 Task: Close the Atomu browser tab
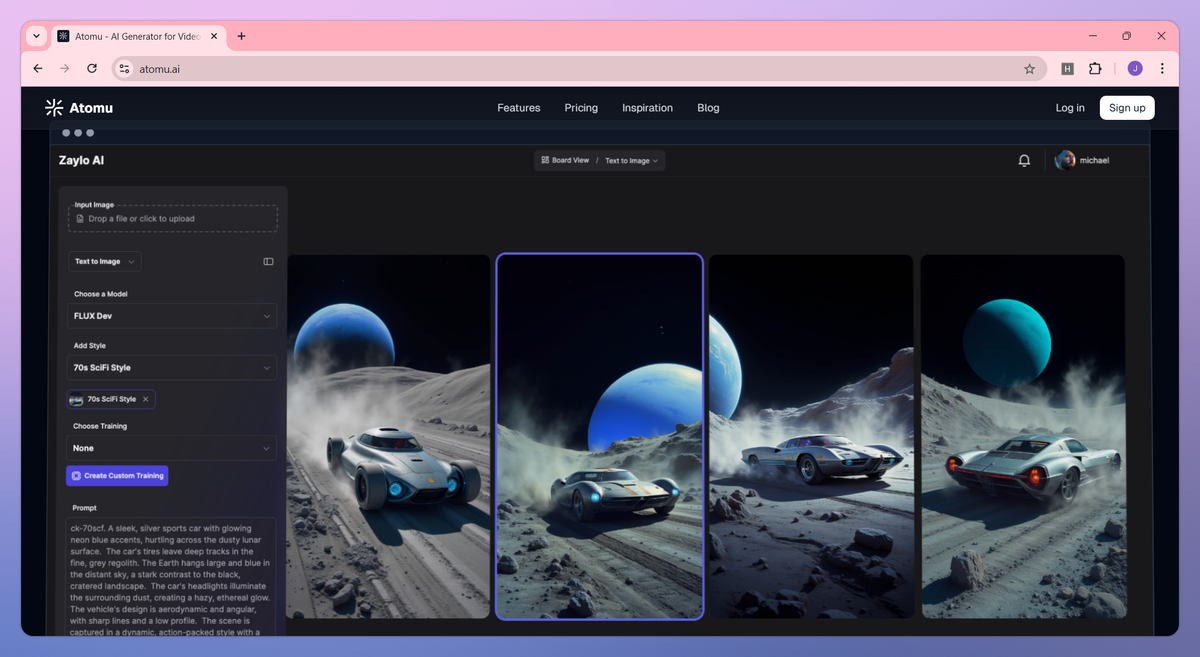215,36
